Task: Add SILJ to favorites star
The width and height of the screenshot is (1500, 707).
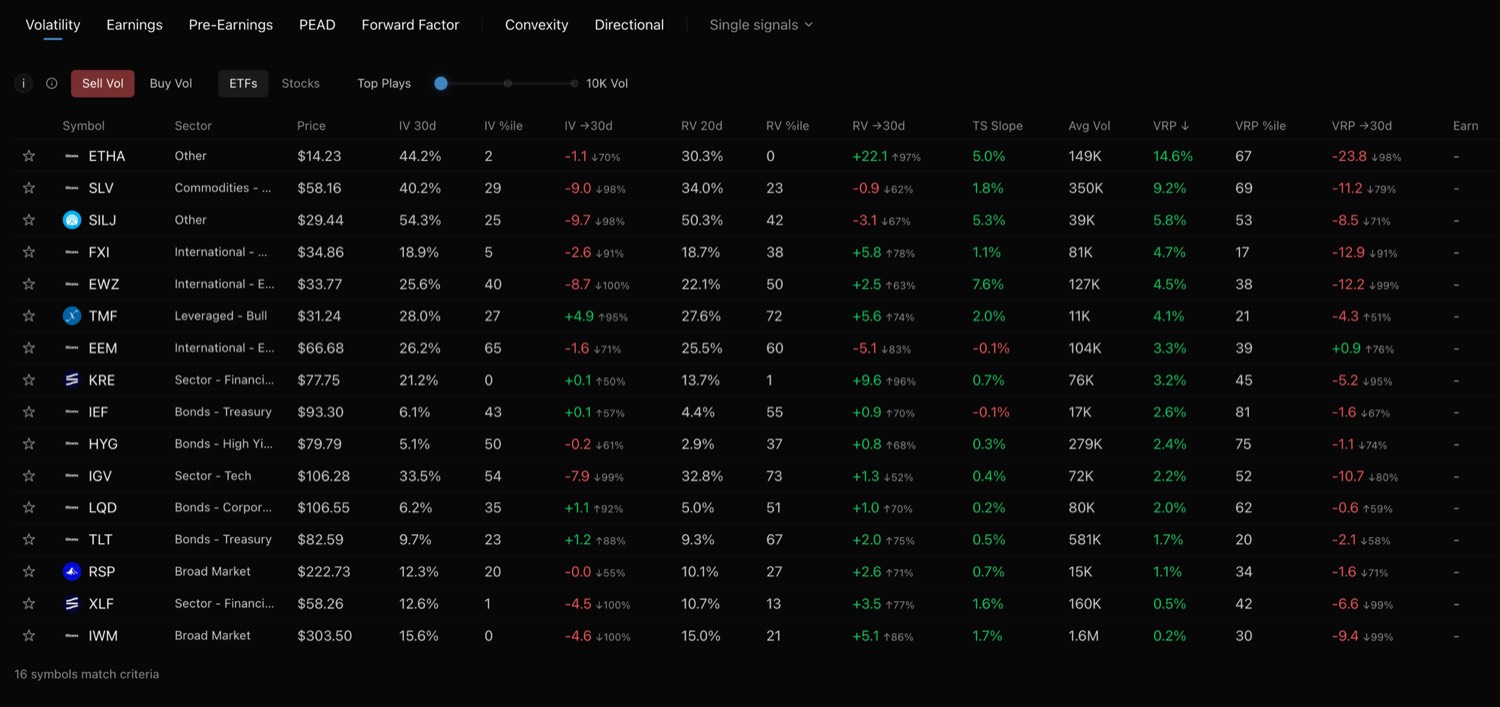Action: [x=29, y=220]
